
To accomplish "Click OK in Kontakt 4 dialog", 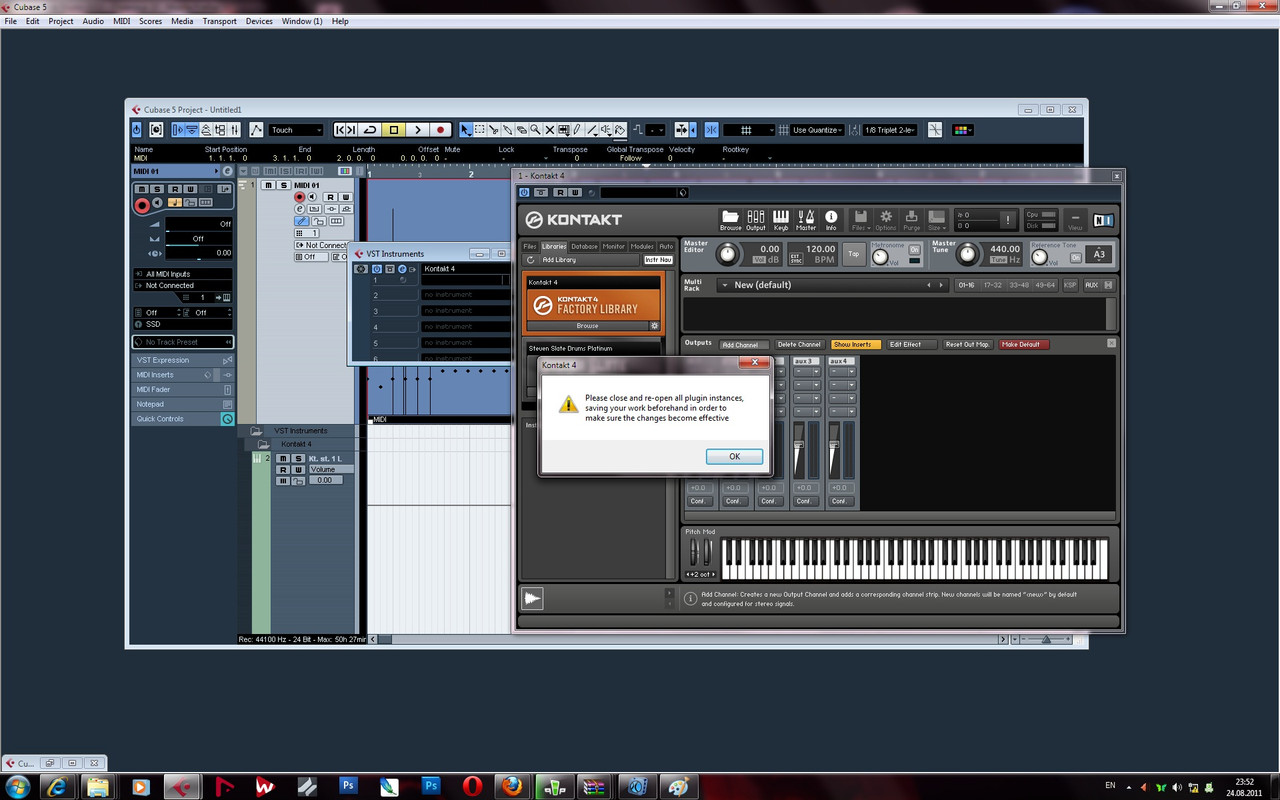I will click(734, 456).
